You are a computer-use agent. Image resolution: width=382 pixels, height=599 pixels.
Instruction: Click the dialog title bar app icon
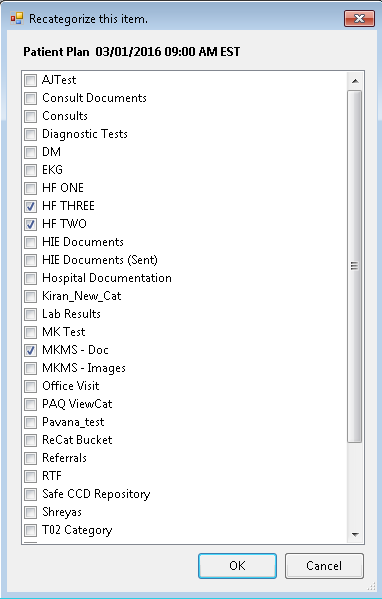[x=17, y=18]
